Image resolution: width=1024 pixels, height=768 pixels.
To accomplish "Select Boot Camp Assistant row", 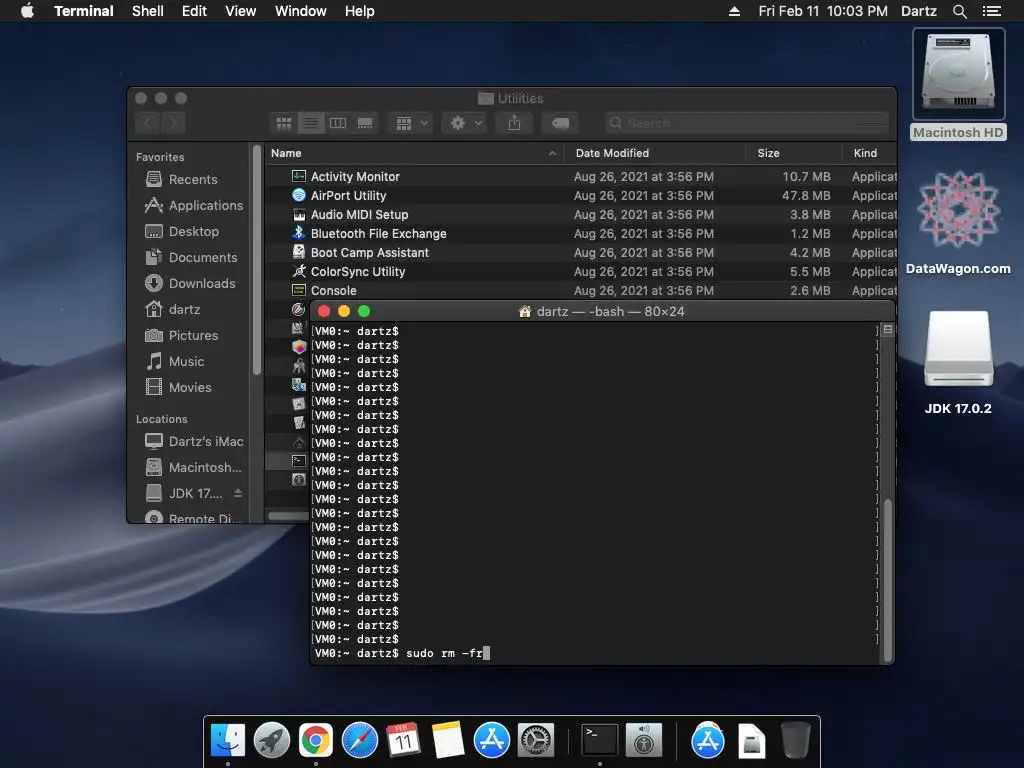I will 580,252.
